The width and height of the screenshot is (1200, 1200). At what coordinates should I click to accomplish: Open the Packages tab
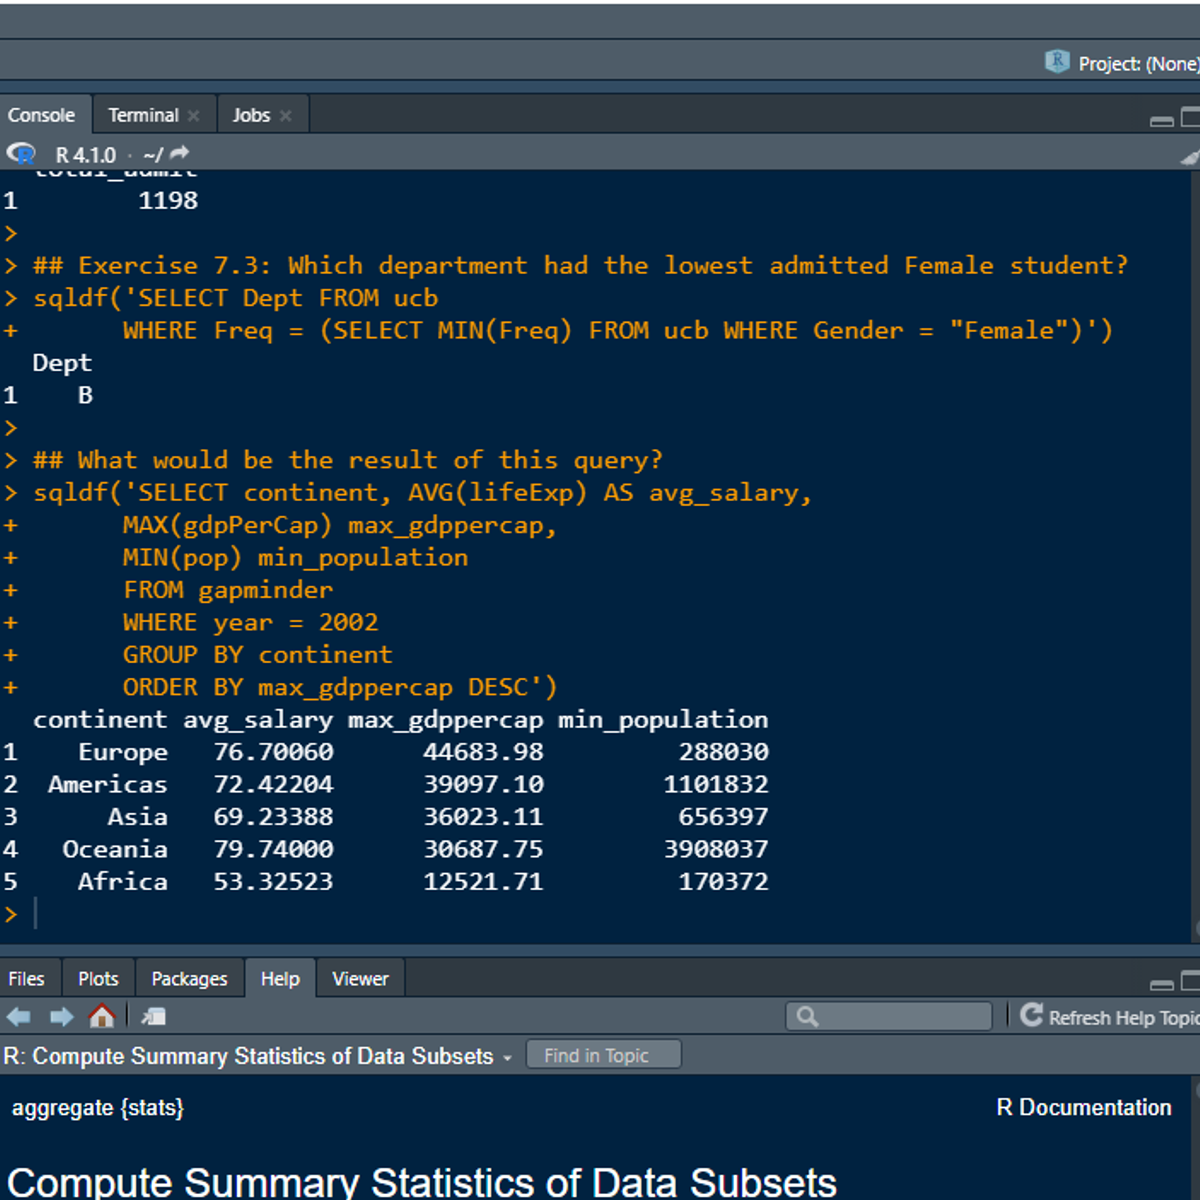189,978
